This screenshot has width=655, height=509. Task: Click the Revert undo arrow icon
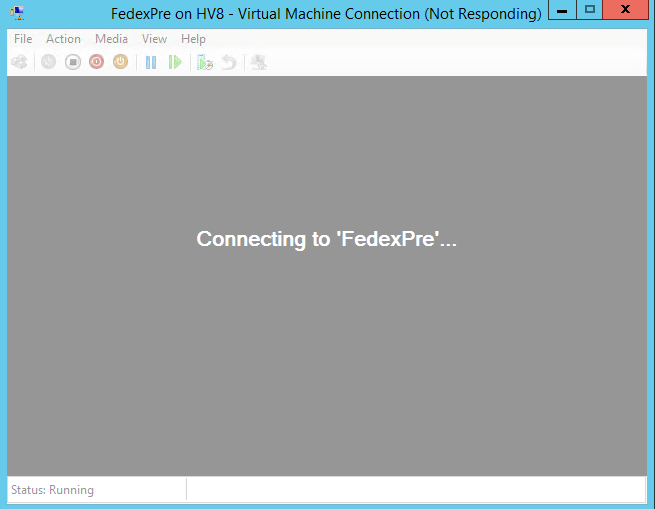(x=229, y=63)
